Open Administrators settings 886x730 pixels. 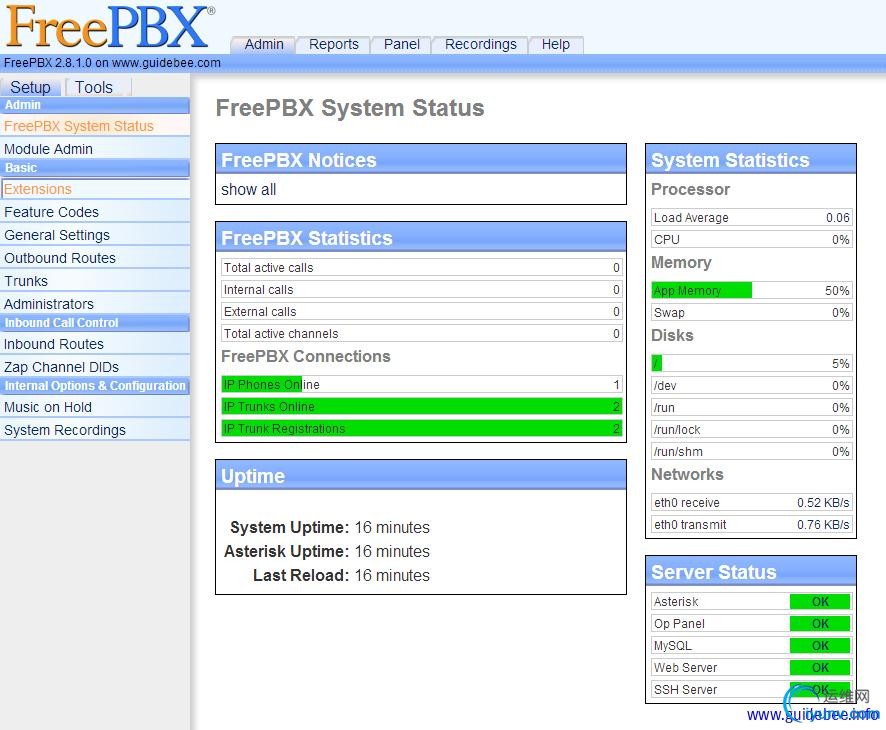tap(95, 304)
